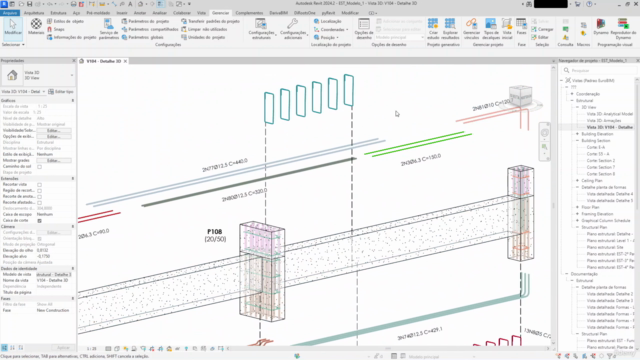Toggle Caminho do sol checkbox
This screenshot has width=640, height=360.
coord(39,167)
